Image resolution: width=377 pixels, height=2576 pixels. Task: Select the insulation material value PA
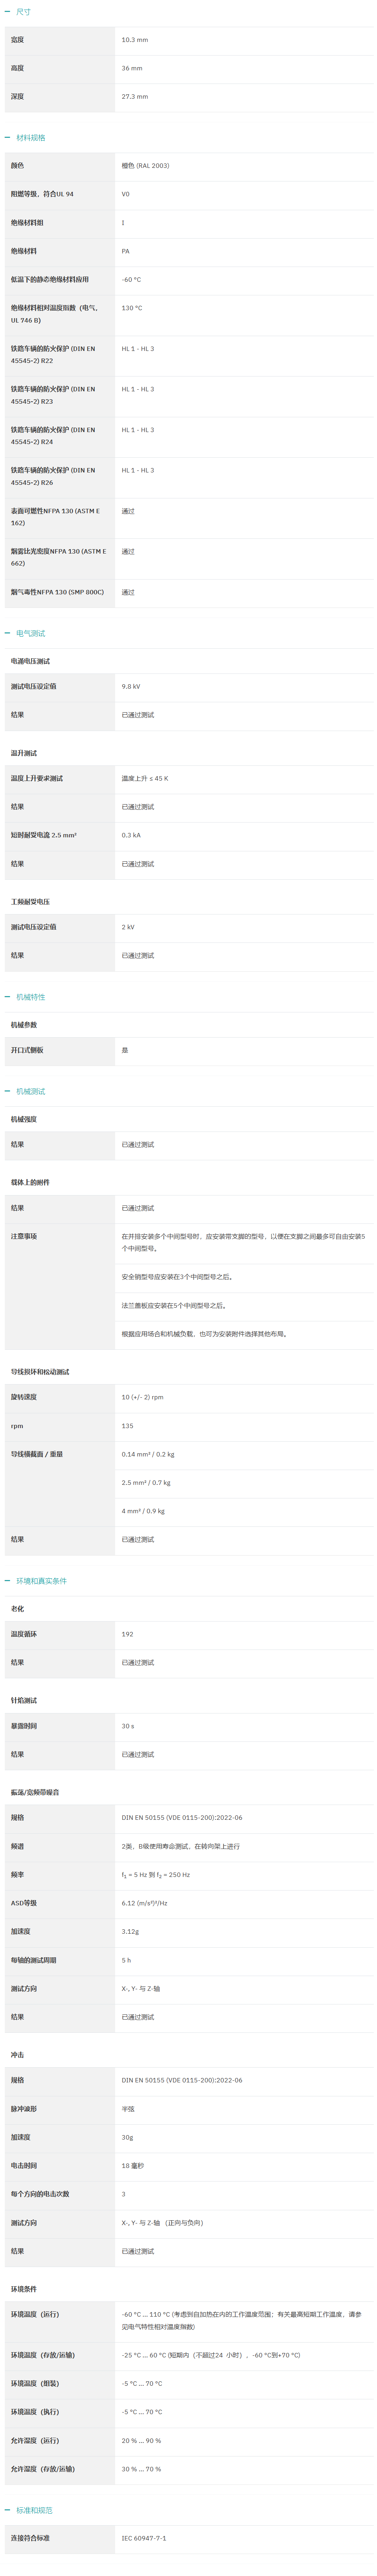click(x=126, y=251)
